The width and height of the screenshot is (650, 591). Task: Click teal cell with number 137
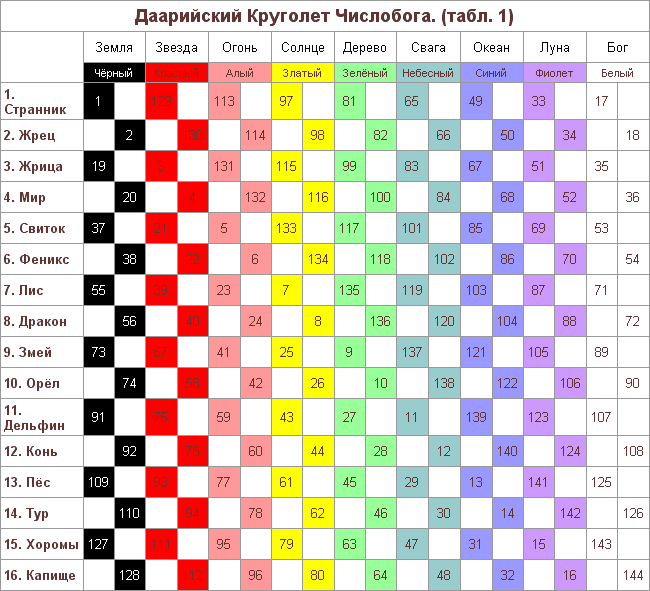[x=412, y=352]
